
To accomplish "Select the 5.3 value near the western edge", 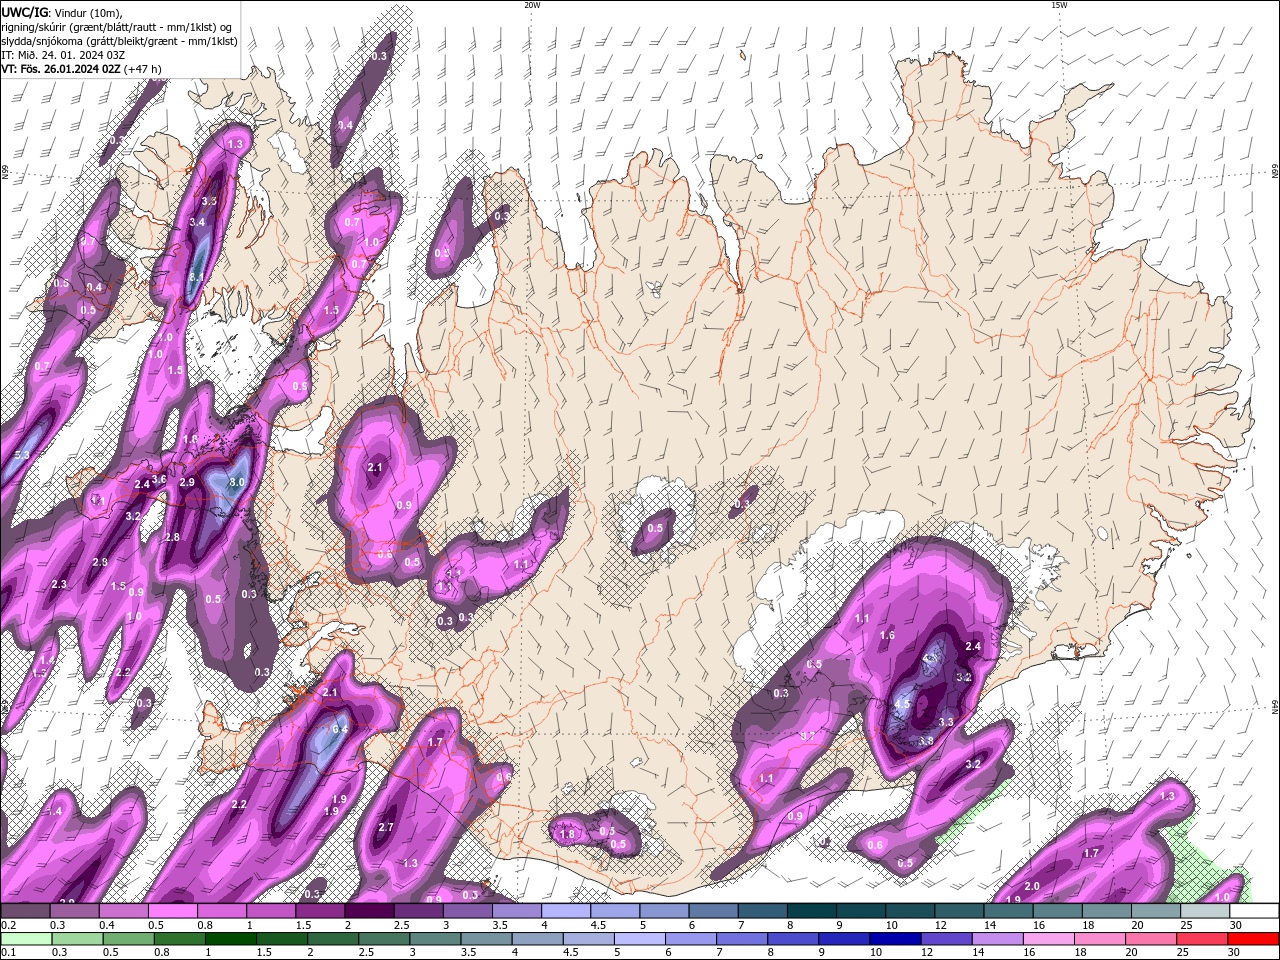I will coord(23,455).
